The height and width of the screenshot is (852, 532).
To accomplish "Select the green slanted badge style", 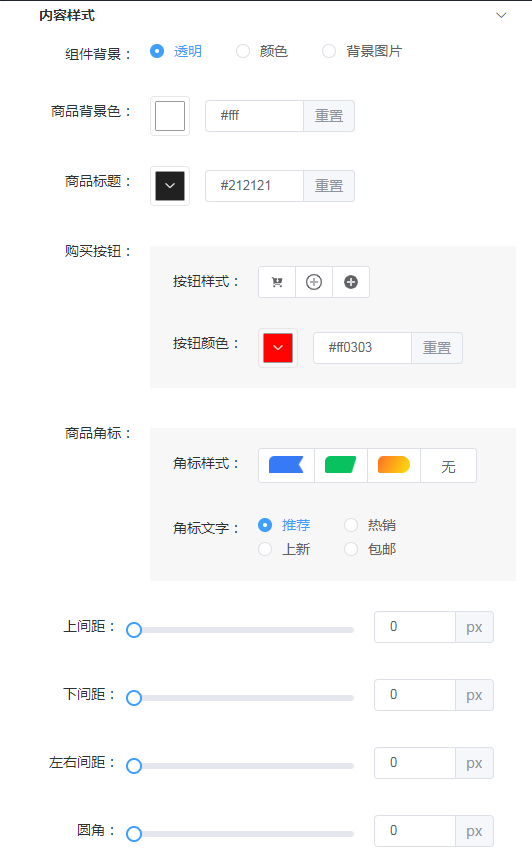I will pos(341,465).
